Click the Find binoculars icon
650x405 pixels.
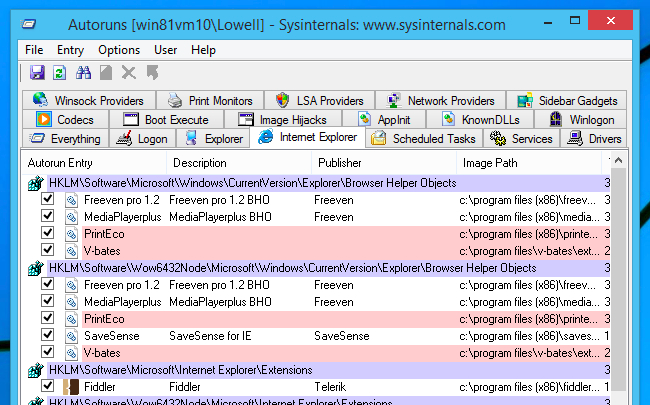click(83, 73)
